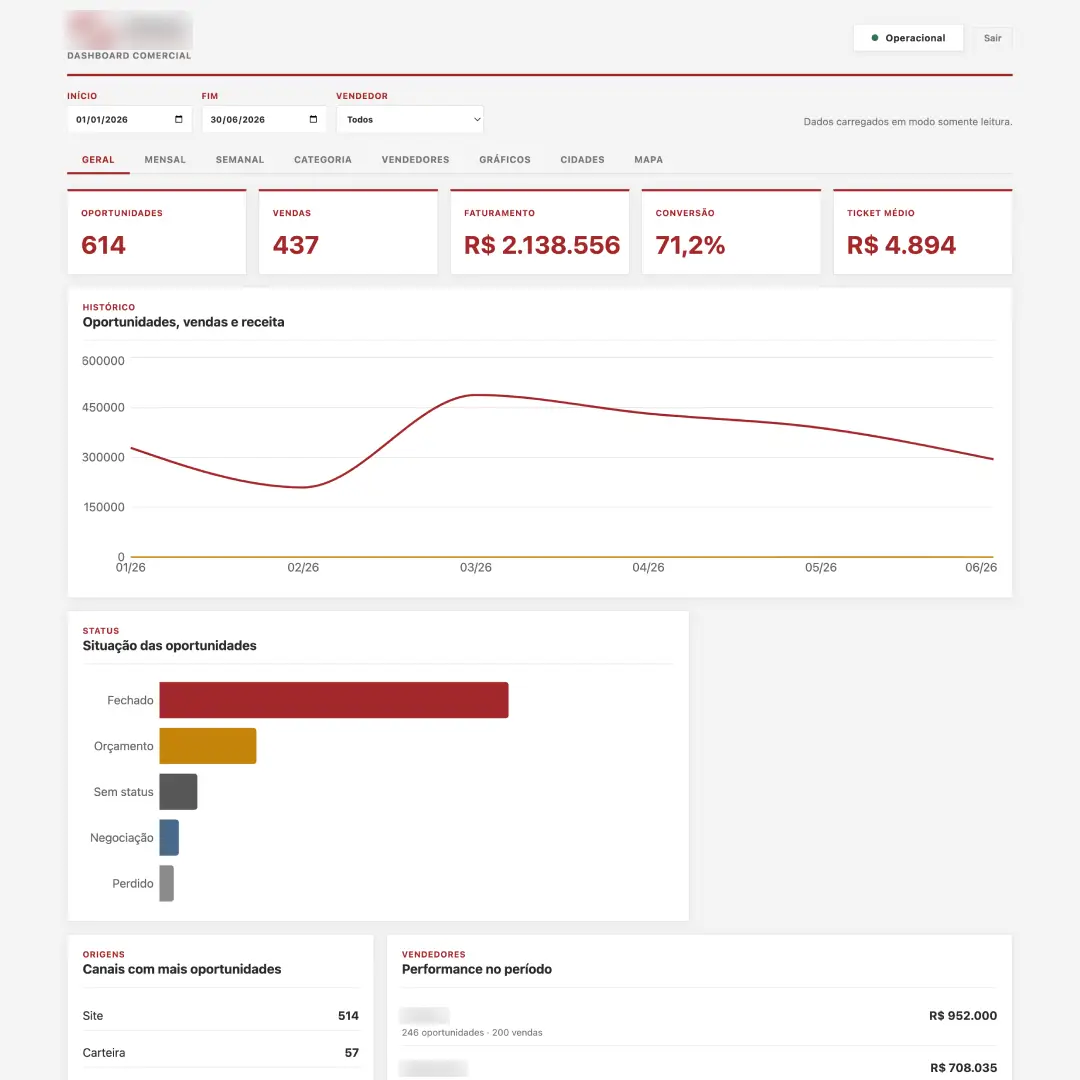Viewport: 1080px width, 1080px height.
Task: Switch to the Mensal tab
Action: (165, 160)
